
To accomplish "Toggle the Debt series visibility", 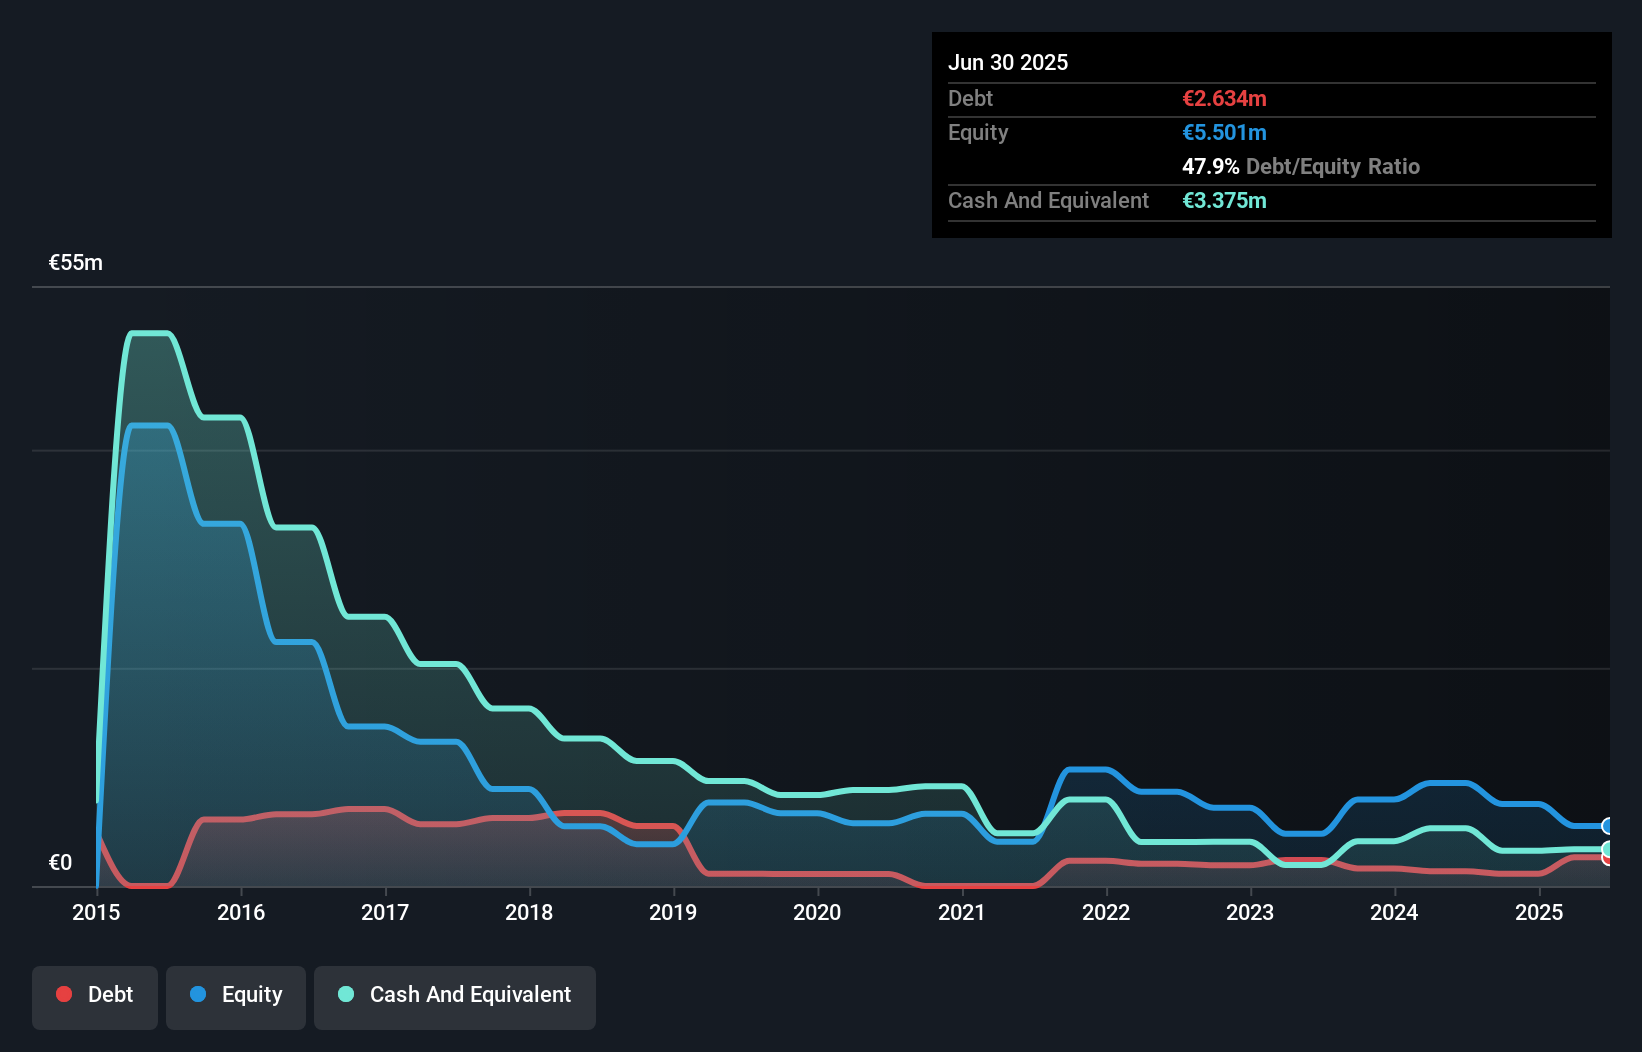I will (95, 996).
